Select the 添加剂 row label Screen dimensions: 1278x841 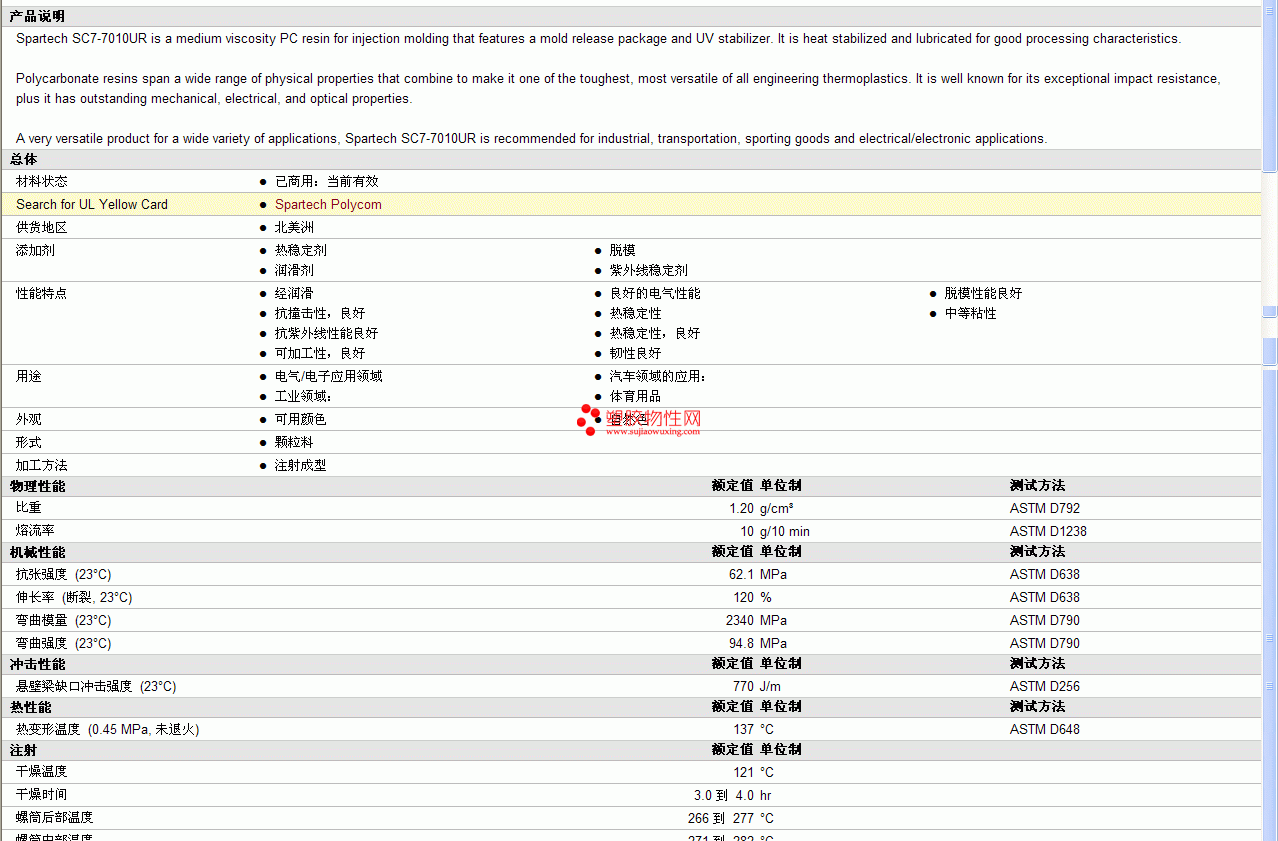(x=35, y=250)
